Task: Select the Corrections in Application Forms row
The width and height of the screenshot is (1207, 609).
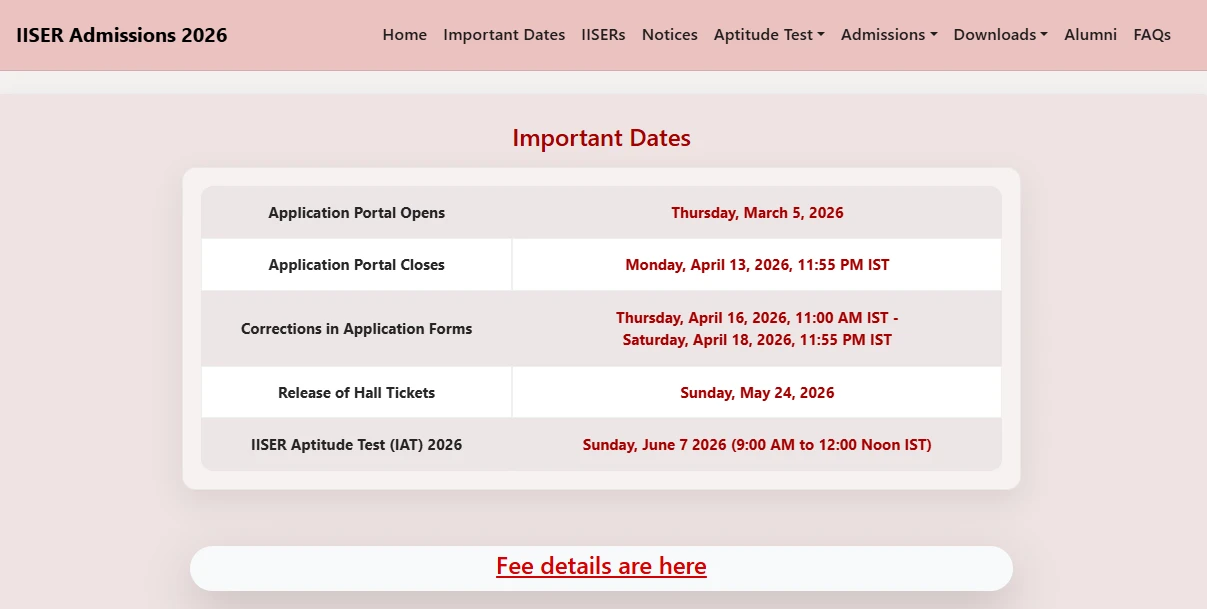Action: pyautogui.click(x=356, y=328)
